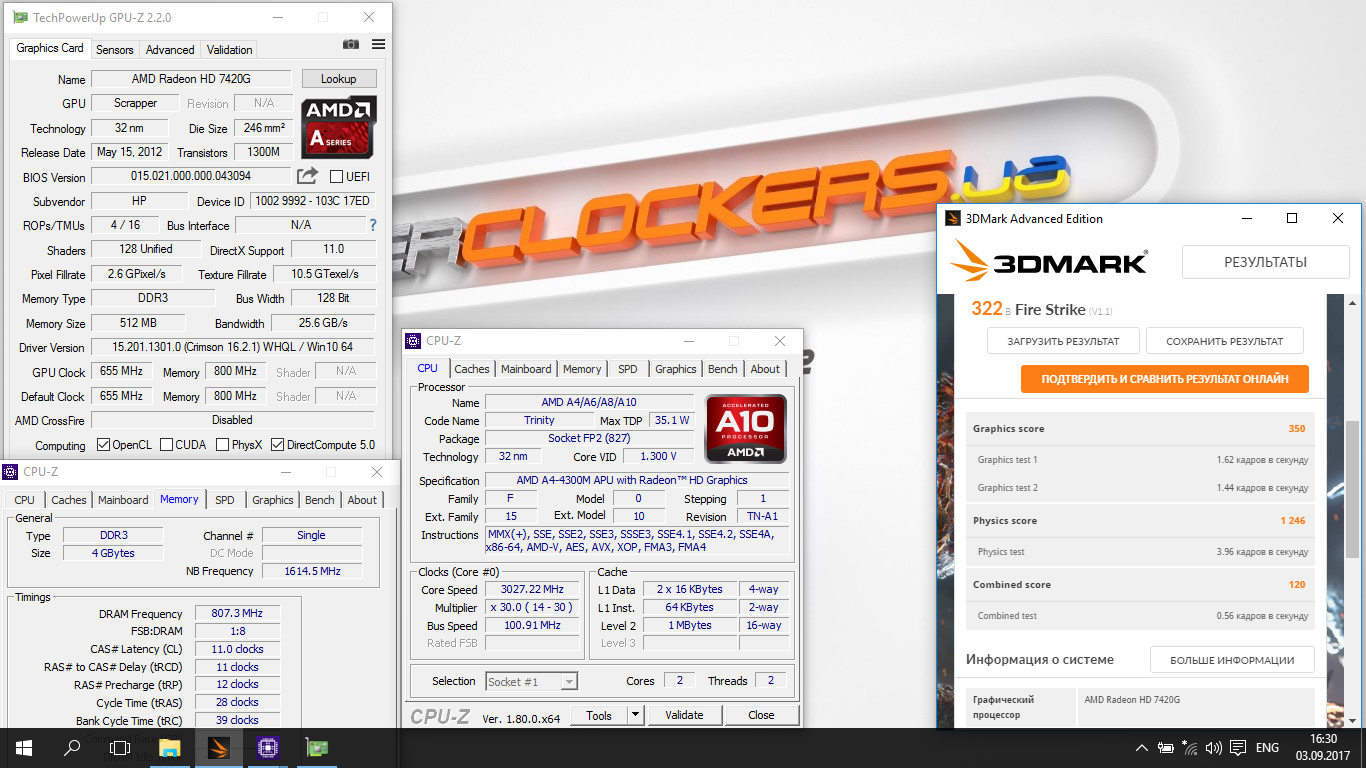Click the Physics score value 1 246
1366x768 pixels.
coord(1293,521)
